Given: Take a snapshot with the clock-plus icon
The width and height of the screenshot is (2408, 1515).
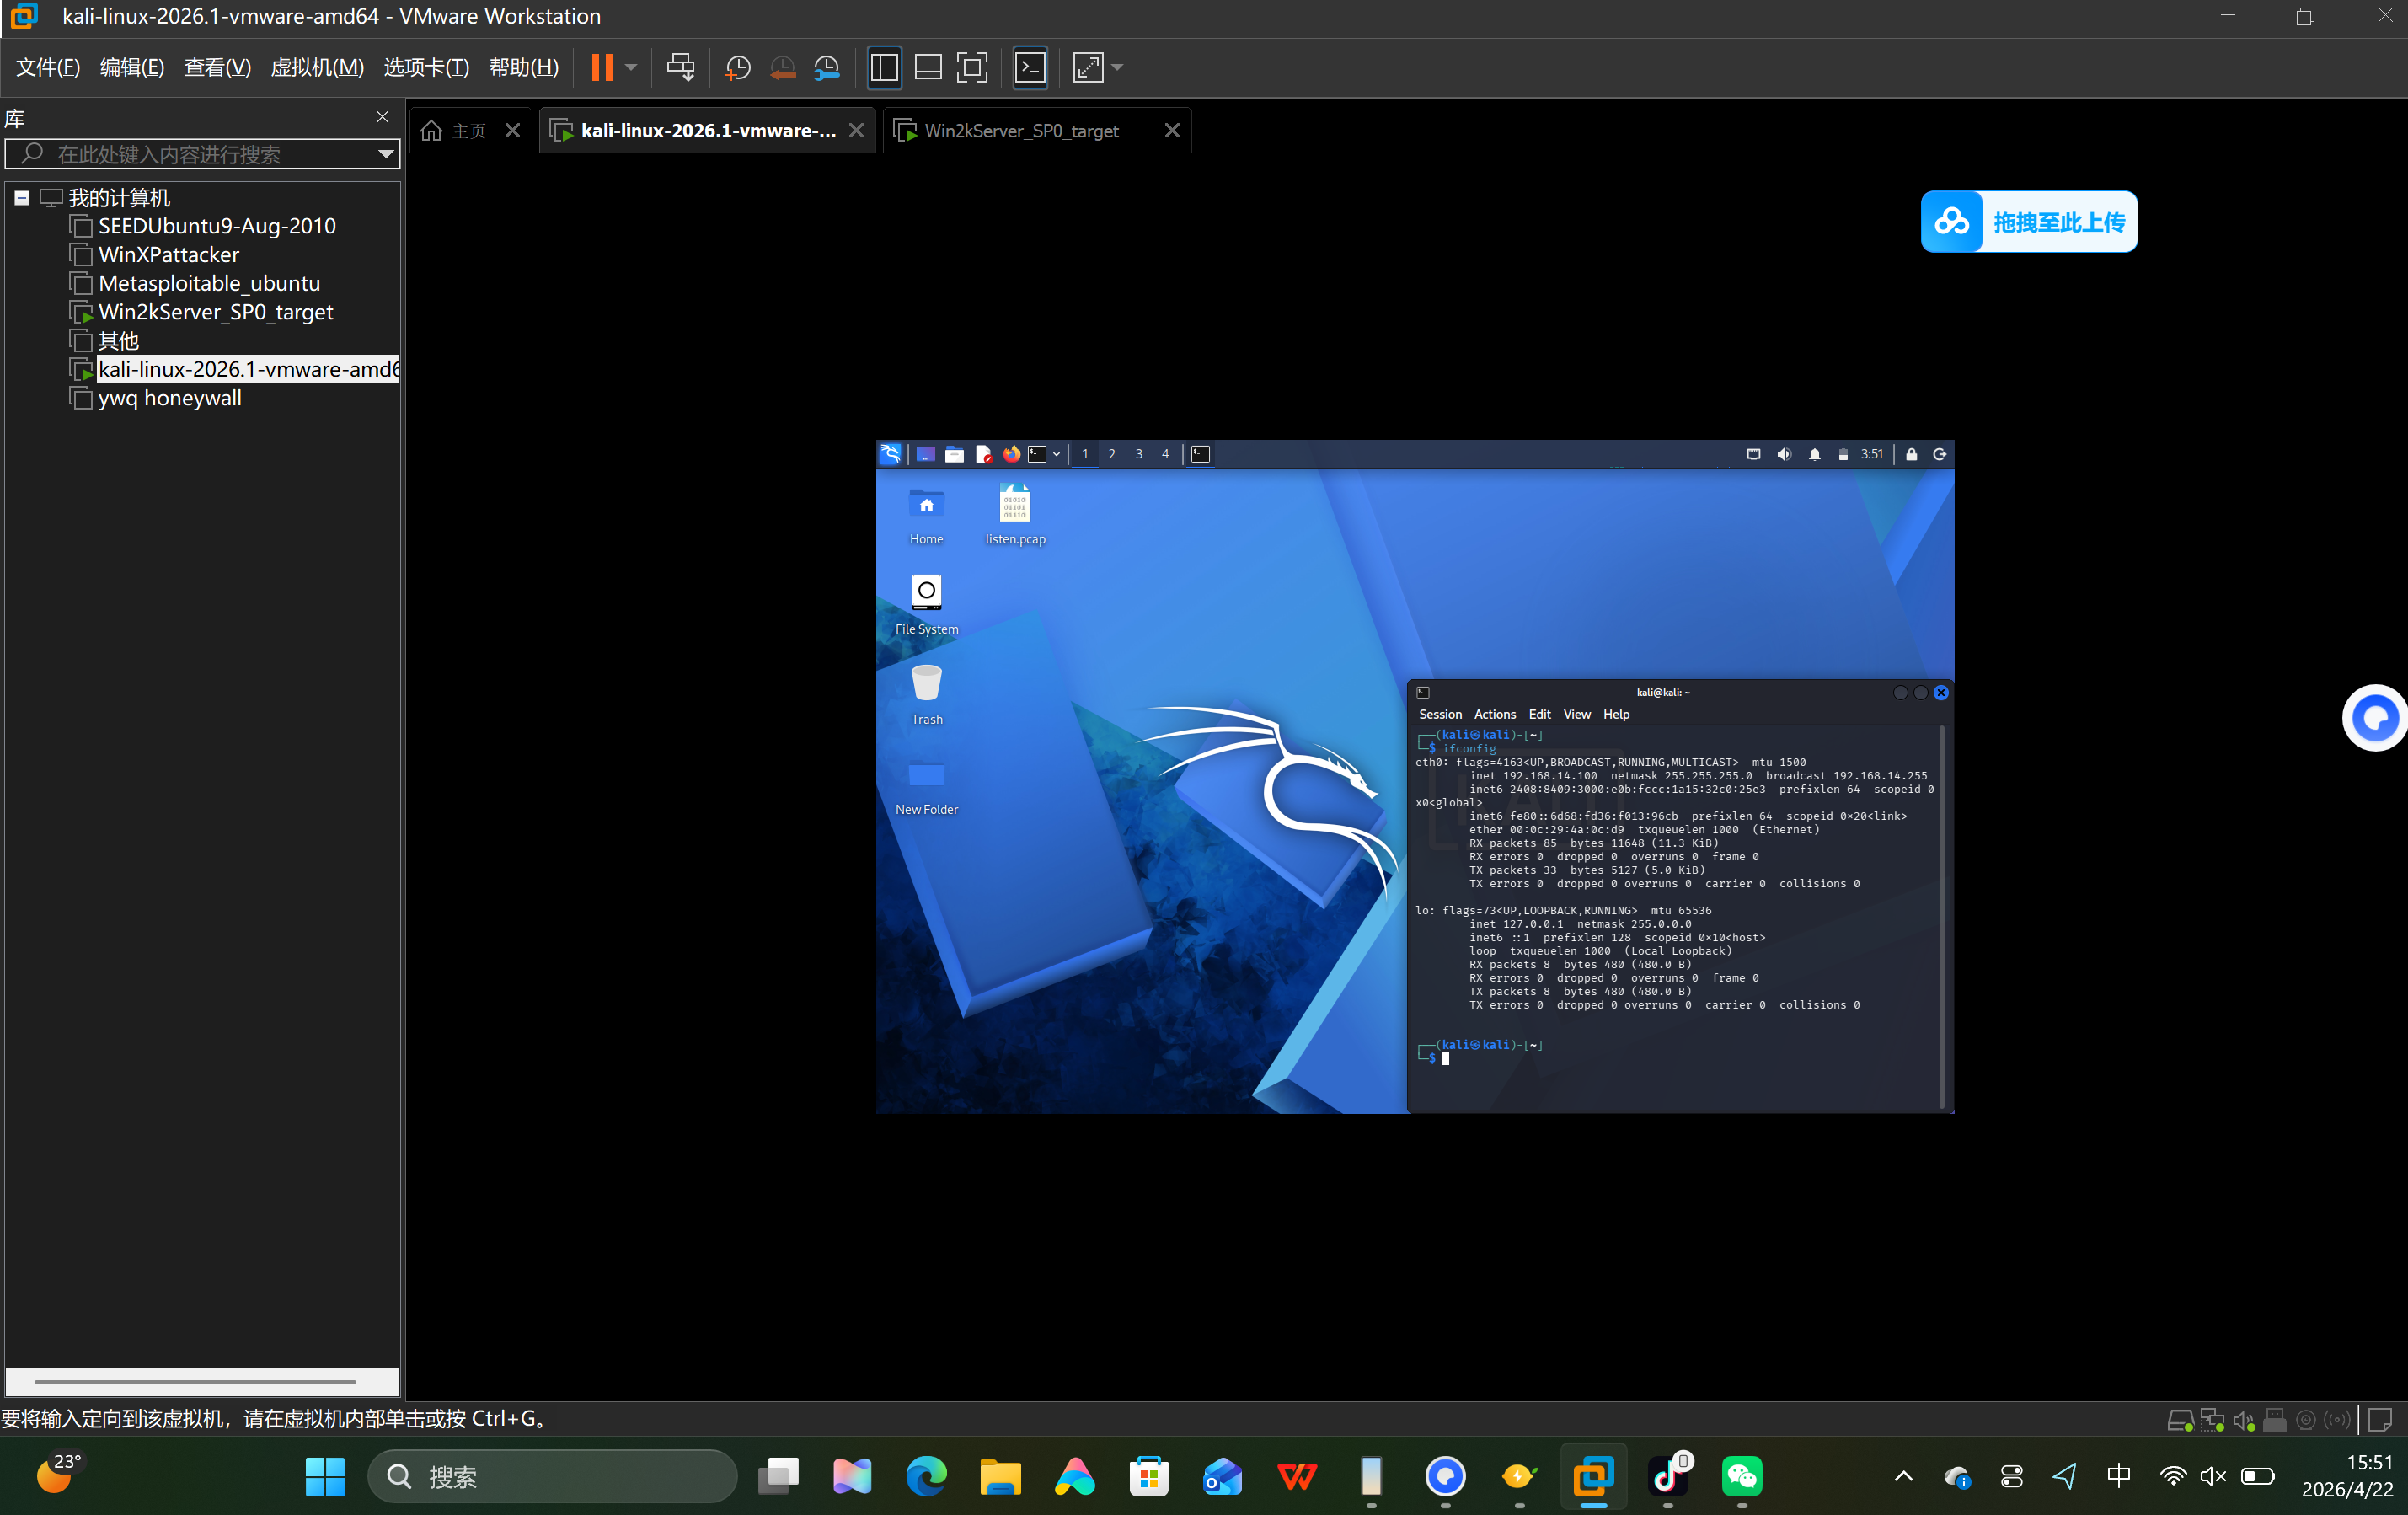Looking at the screenshot, I should pyautogui.click(x=738, y=67).
